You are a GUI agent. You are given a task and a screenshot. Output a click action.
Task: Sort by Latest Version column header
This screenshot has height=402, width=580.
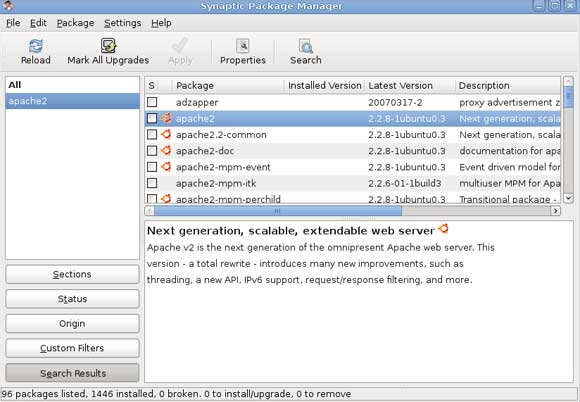click(x=410, y=85)
